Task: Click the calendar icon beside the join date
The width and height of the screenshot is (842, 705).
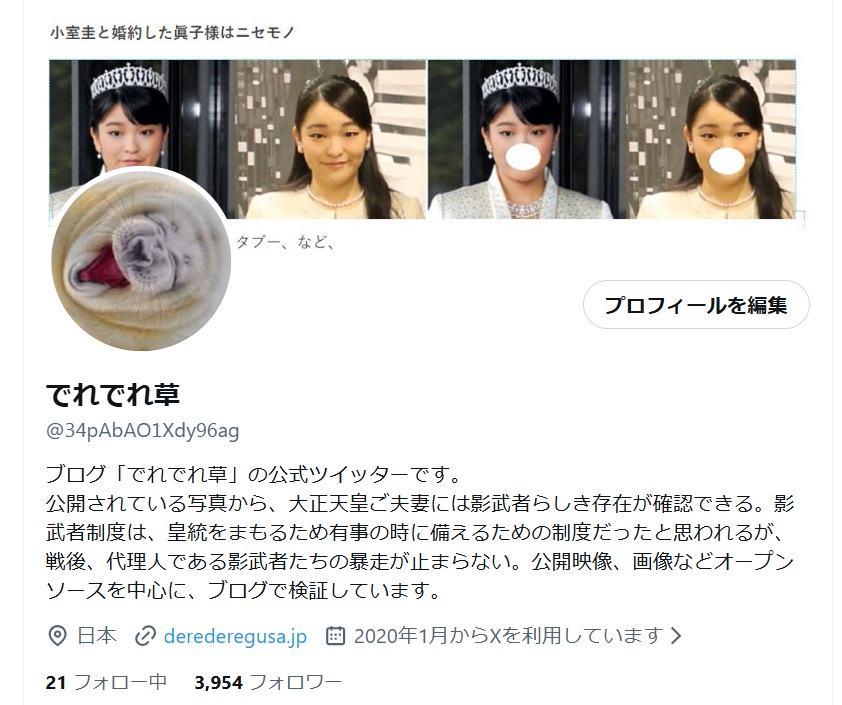Action: pos(335,636)
